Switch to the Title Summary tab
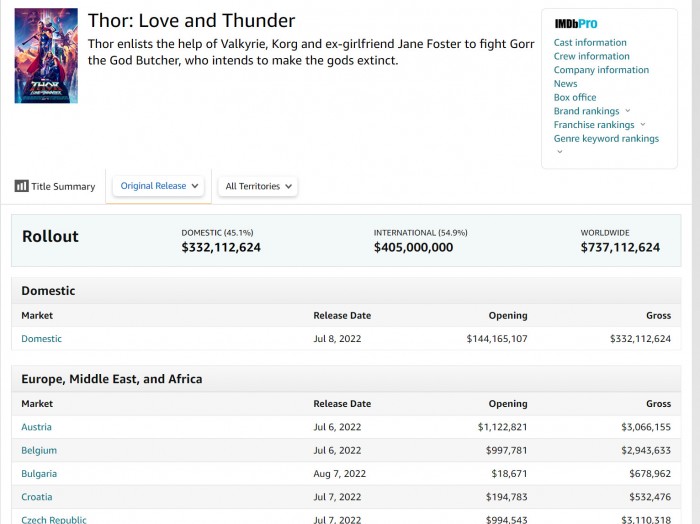700x524 pixels. click(54, 186)
